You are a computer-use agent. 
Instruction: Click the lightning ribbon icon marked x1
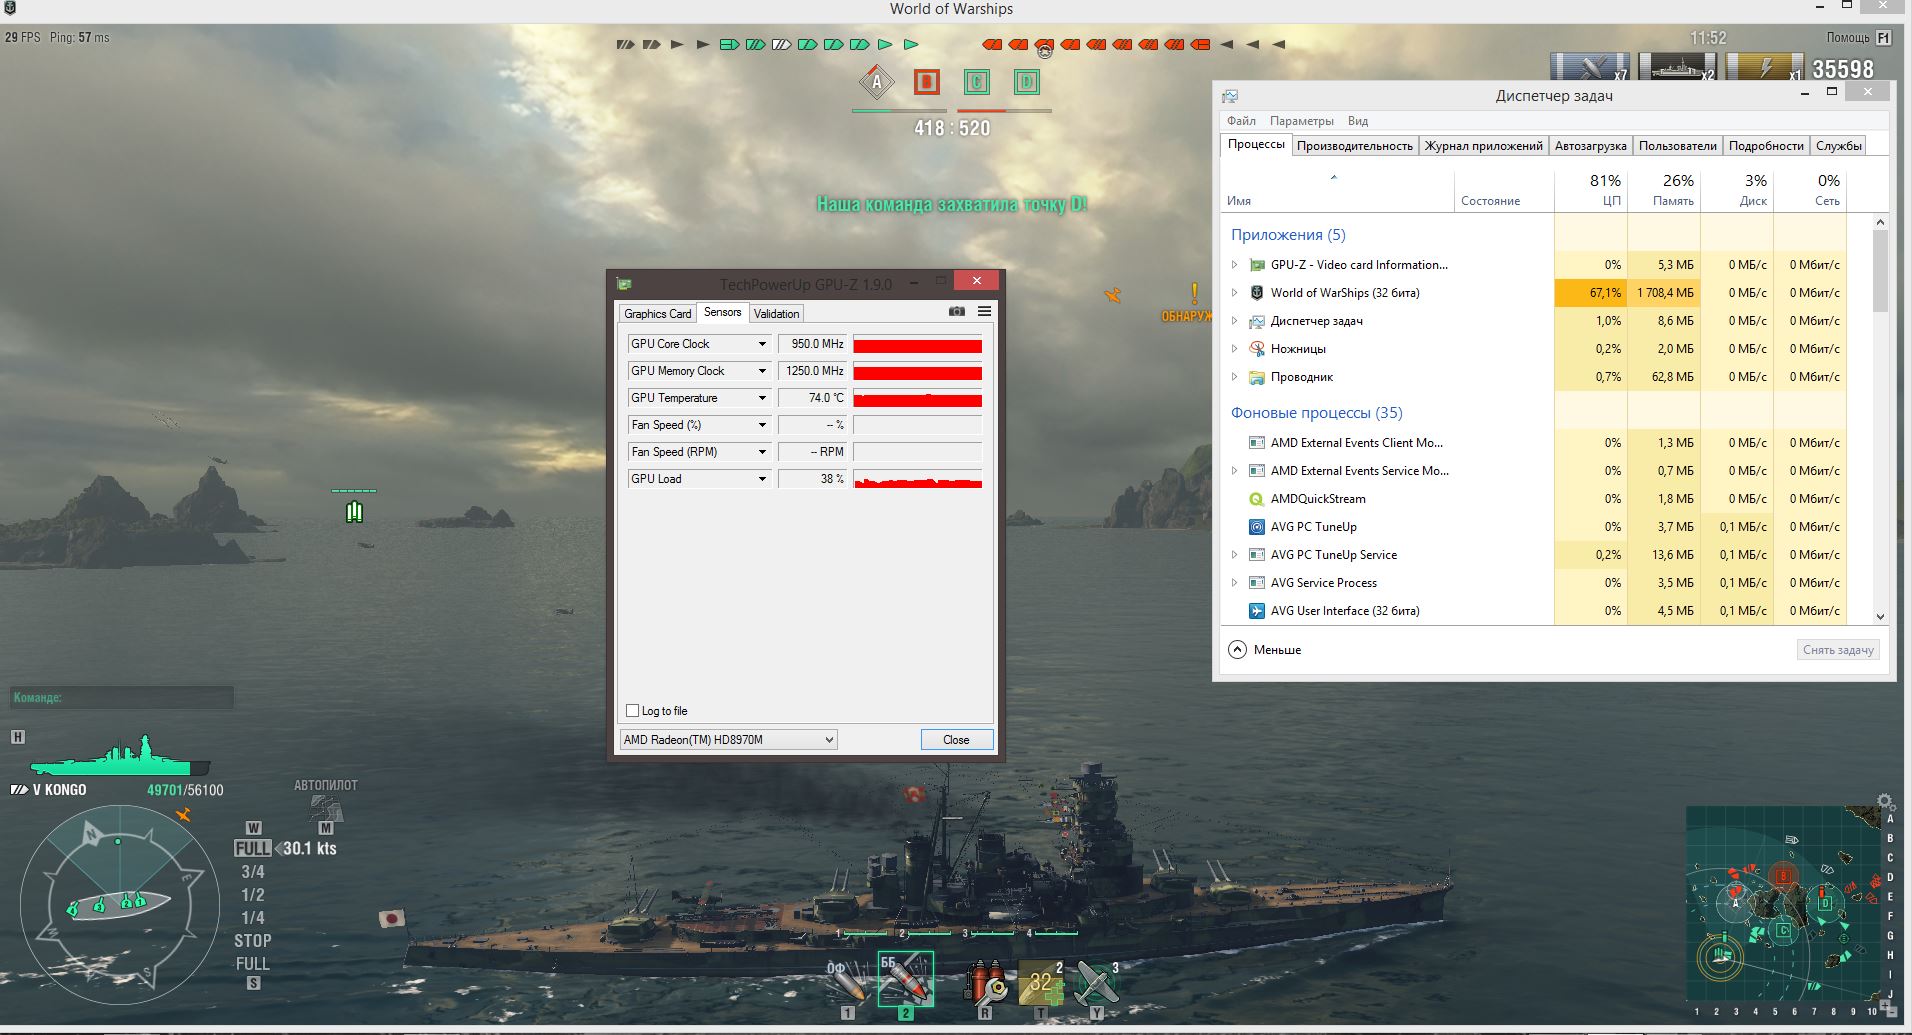[1764, 67]
